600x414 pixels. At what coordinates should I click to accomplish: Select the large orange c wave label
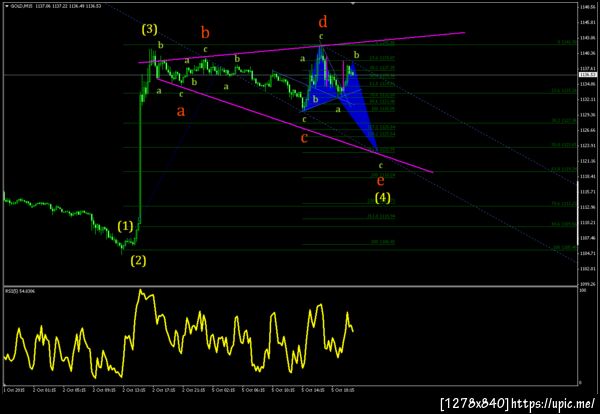pos(304,138)
